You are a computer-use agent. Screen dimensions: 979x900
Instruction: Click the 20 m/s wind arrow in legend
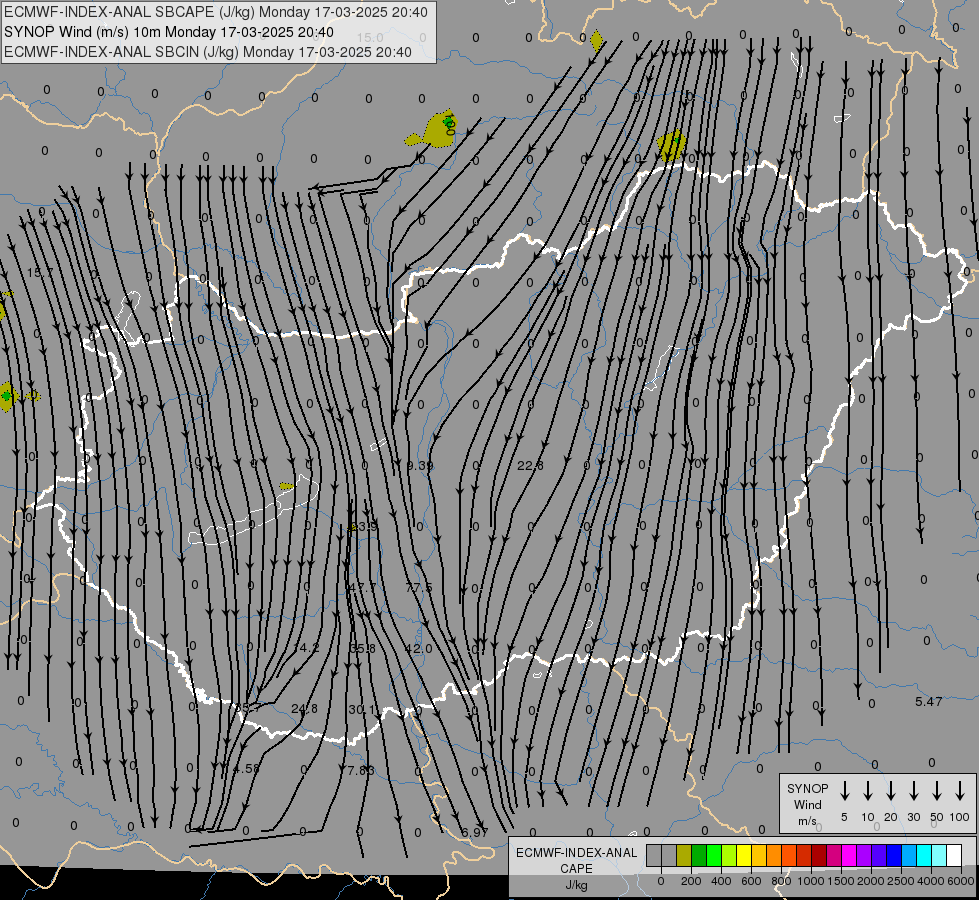point(891,791)
